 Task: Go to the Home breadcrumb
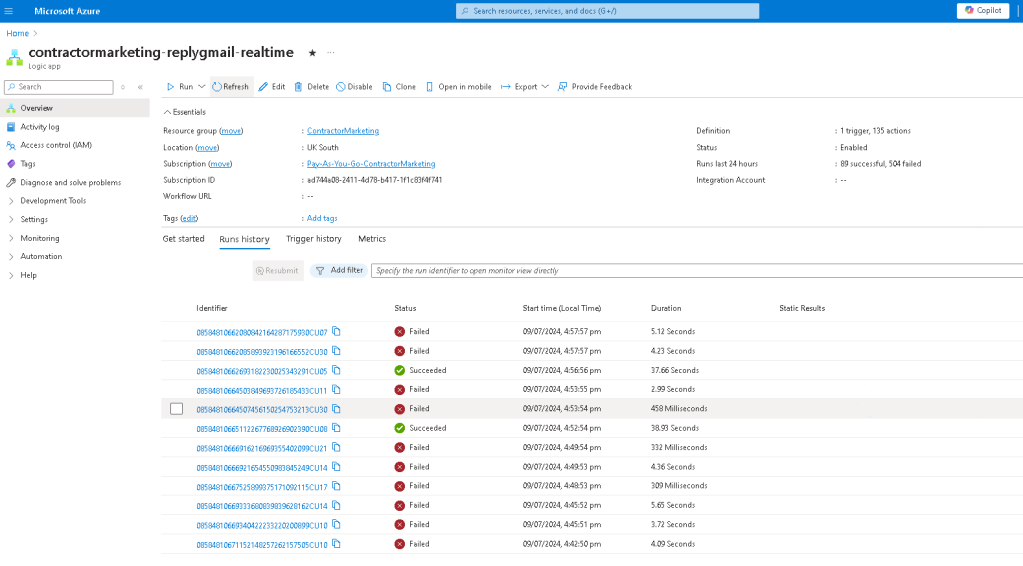(18, 33)
